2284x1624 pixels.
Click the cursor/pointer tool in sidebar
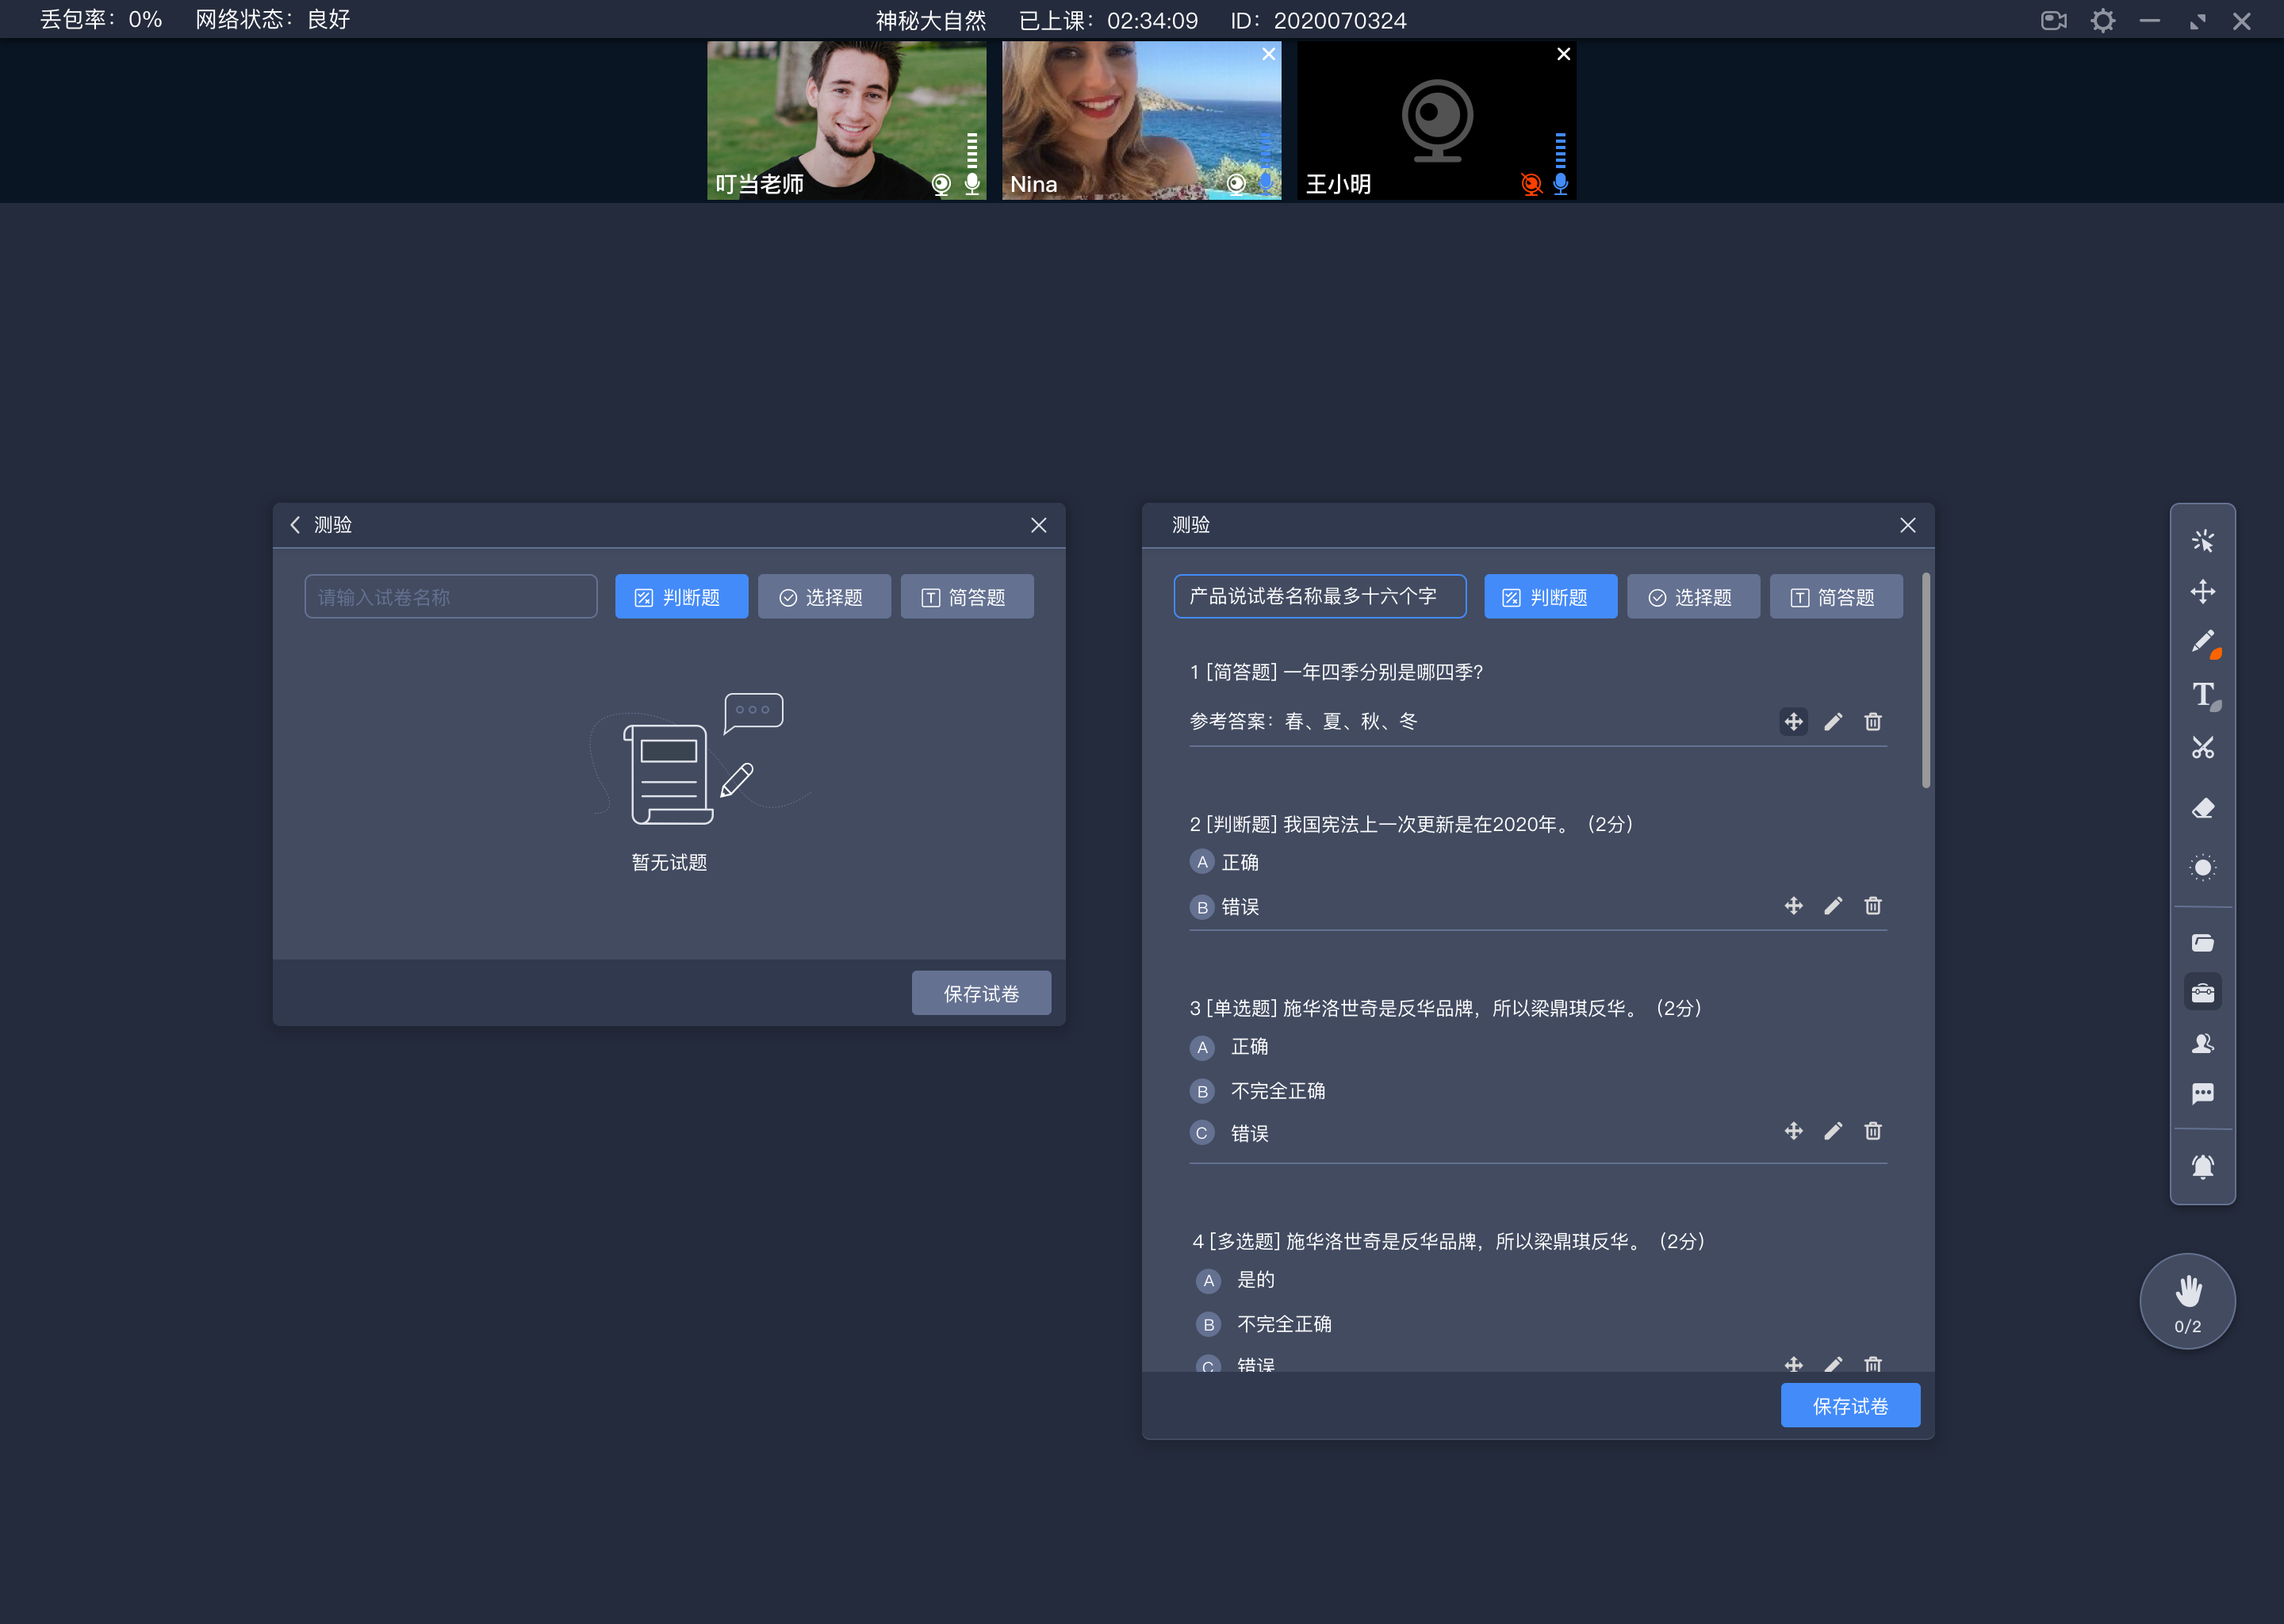pos(2203,539)
